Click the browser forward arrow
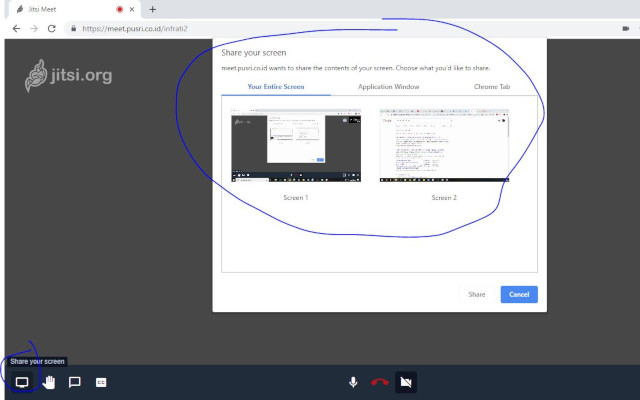The height and width of the screenshot is (400, 640). click(34, 29)
